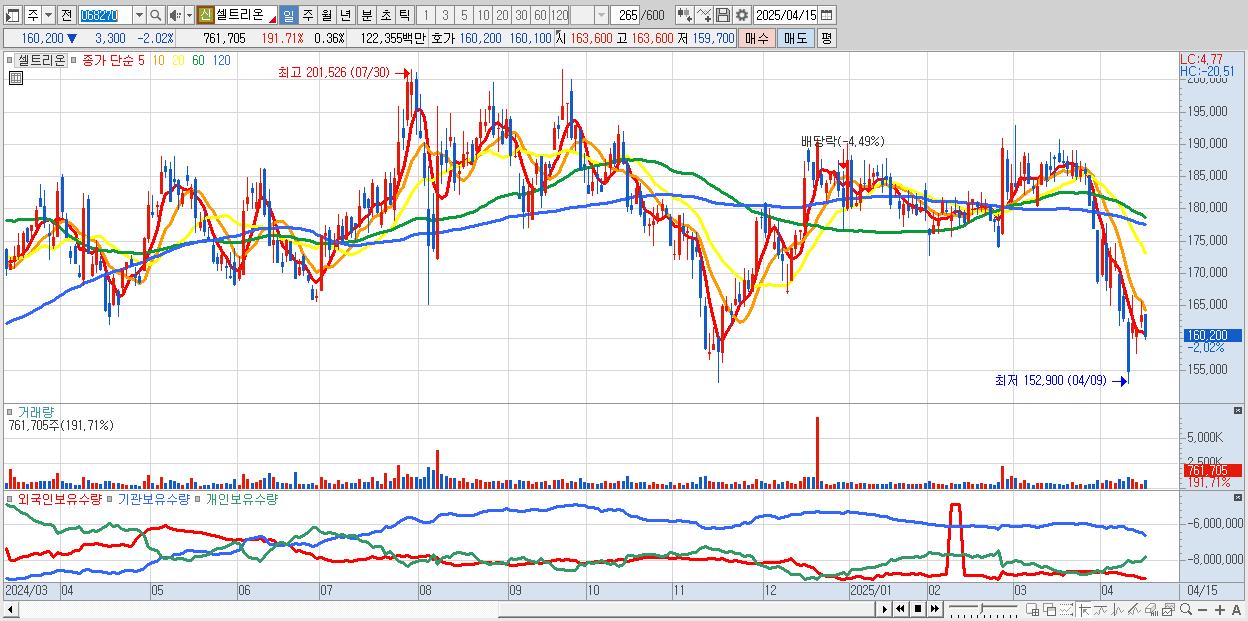Click the 매도 (sell) button

[x=796, y=38]
